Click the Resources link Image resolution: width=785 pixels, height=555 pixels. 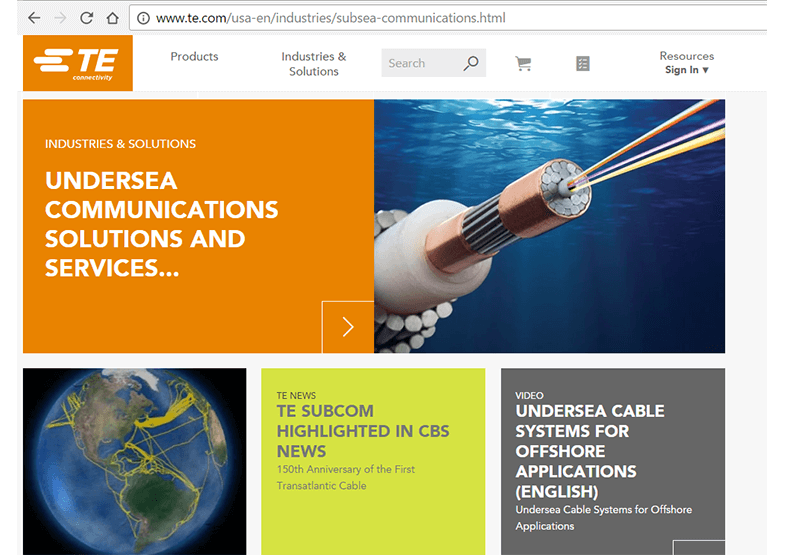click(687, 56)
